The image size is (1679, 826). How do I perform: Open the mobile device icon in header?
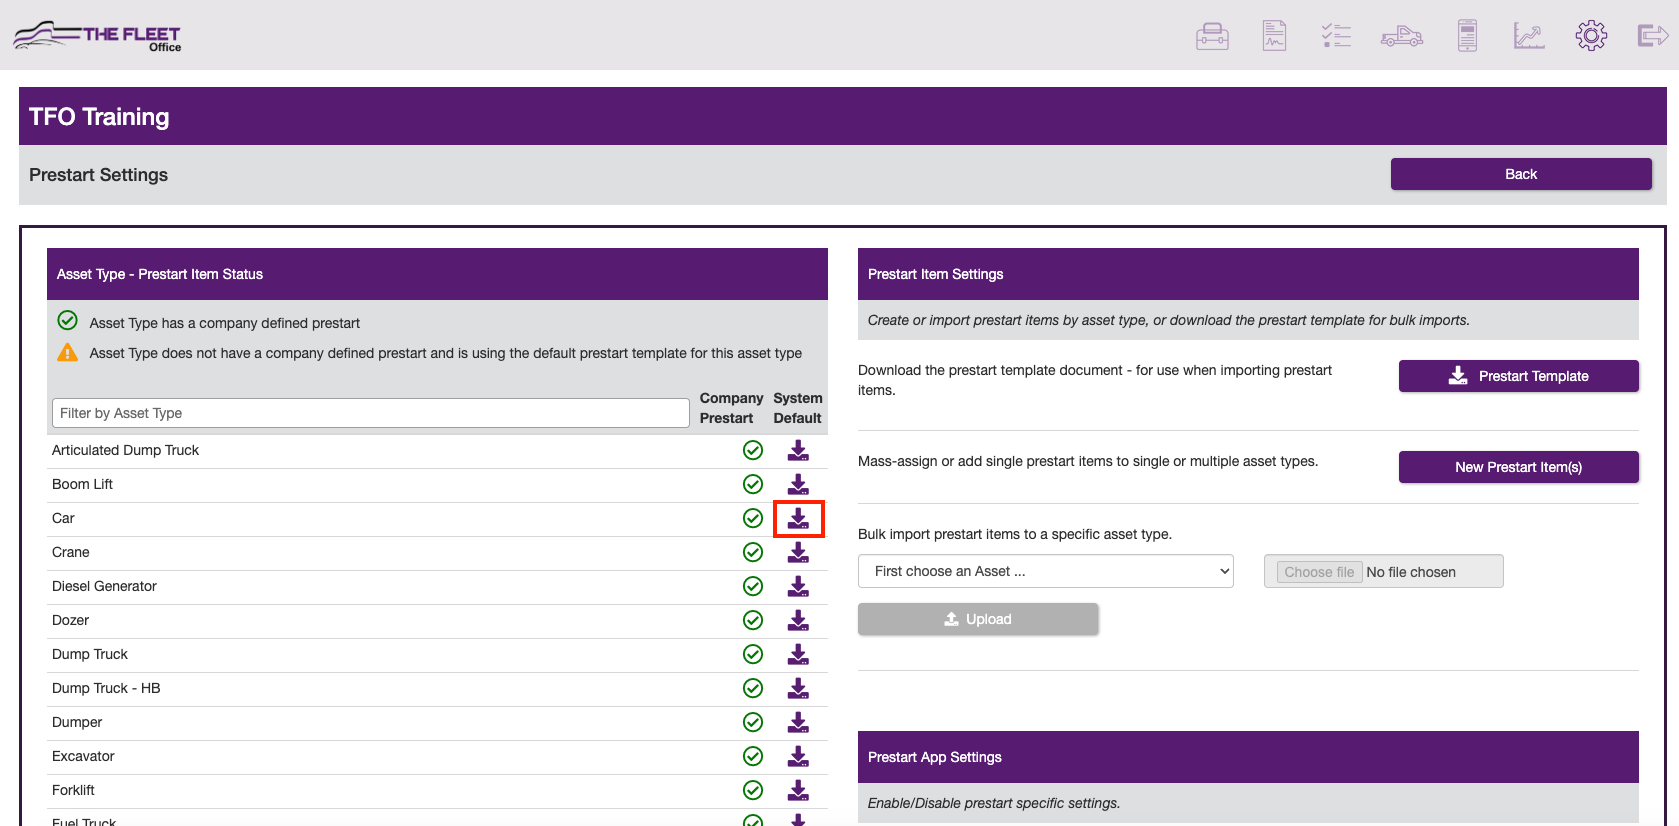1467,36
